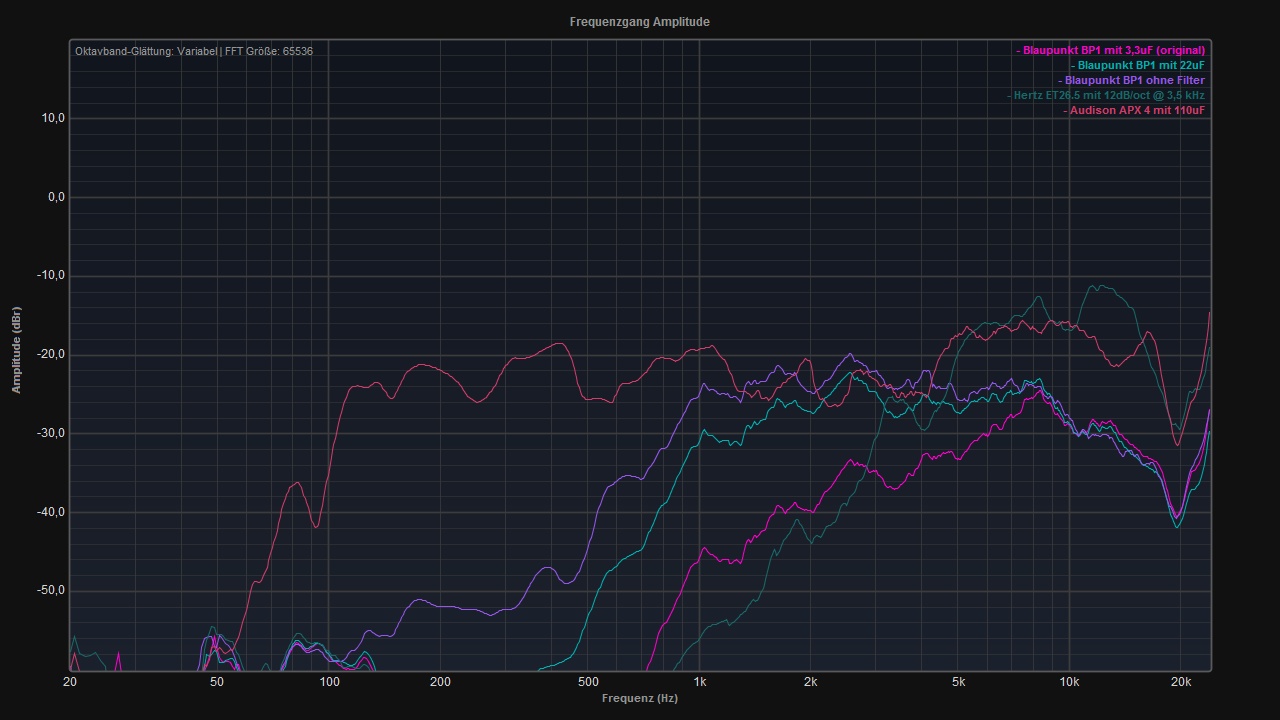Screen dimensions: 1280x720
Task: Click the Blaupunkt BP1 mit 3,3uF (original) legend entry
Action: tap(1112, 50)
